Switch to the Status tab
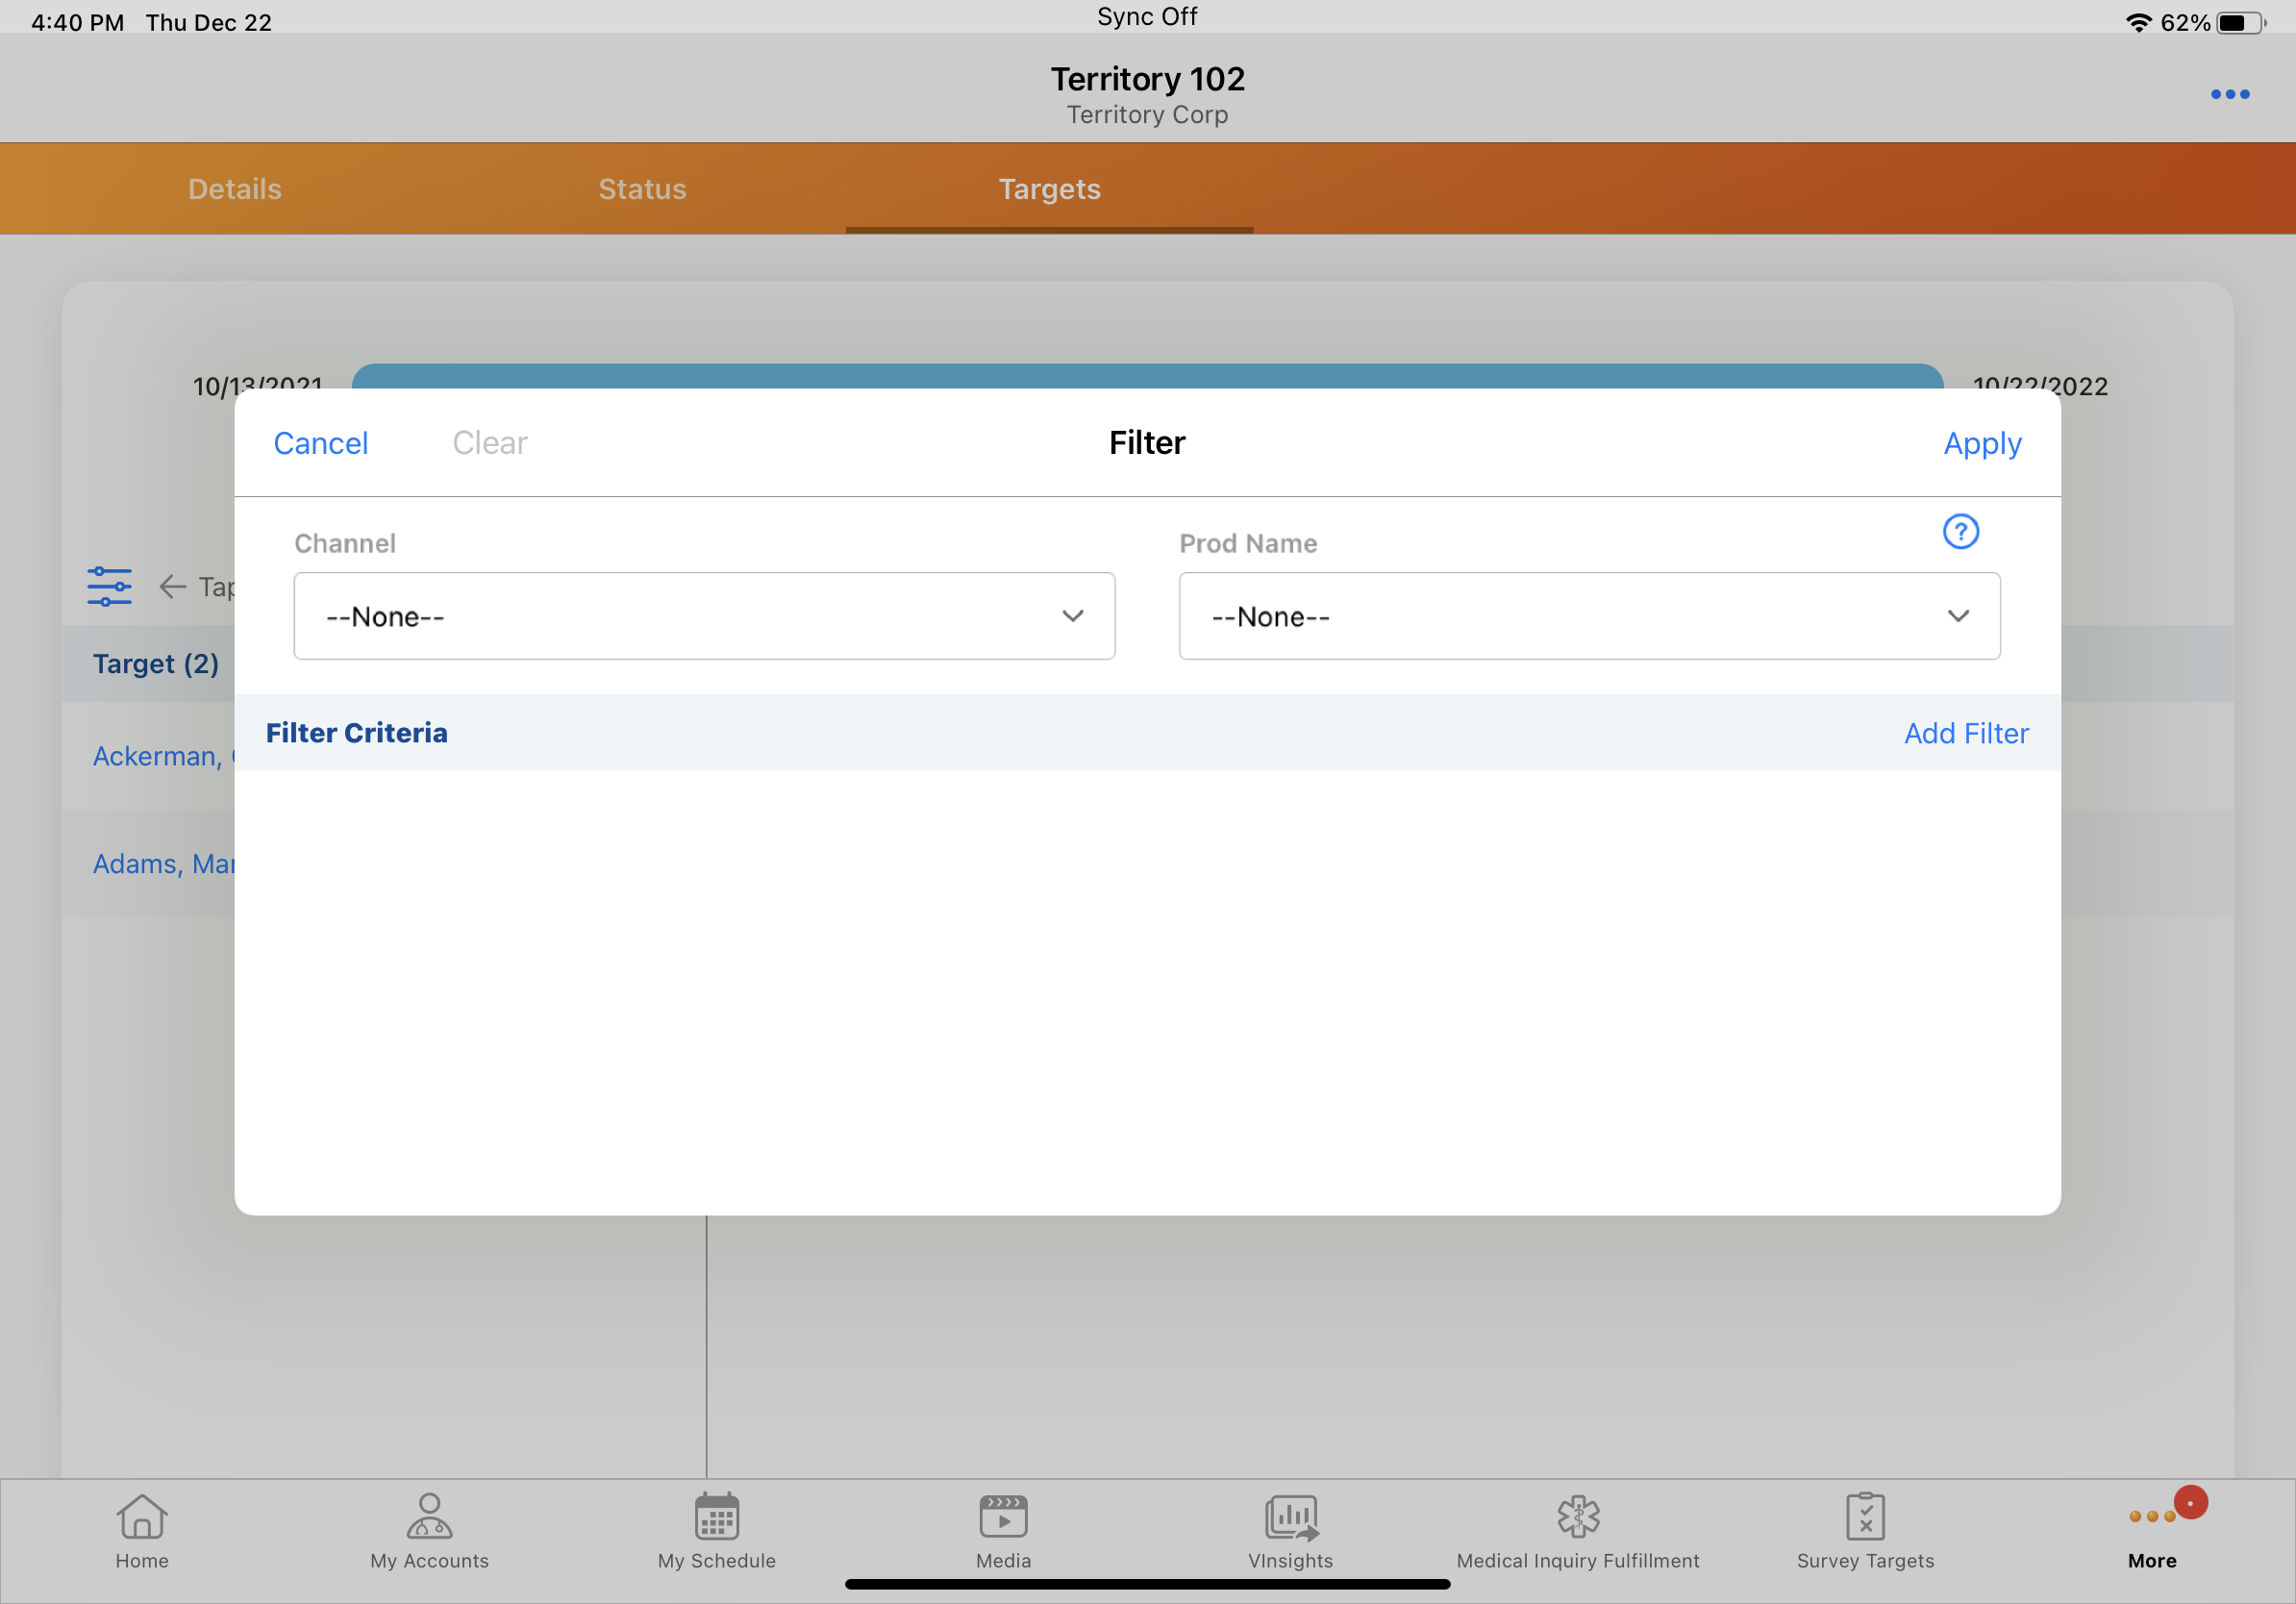 pos(642,189)
